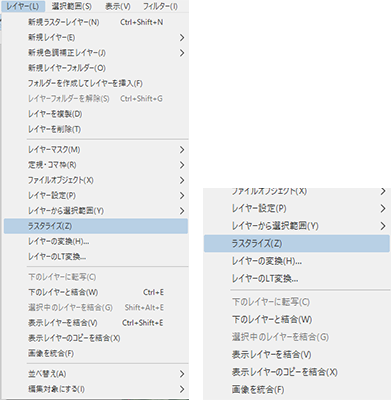Open レイヤーの変換(H)... in the enlarged menu view
This screenshot has height=400, width=391.
tap(297, 261)
